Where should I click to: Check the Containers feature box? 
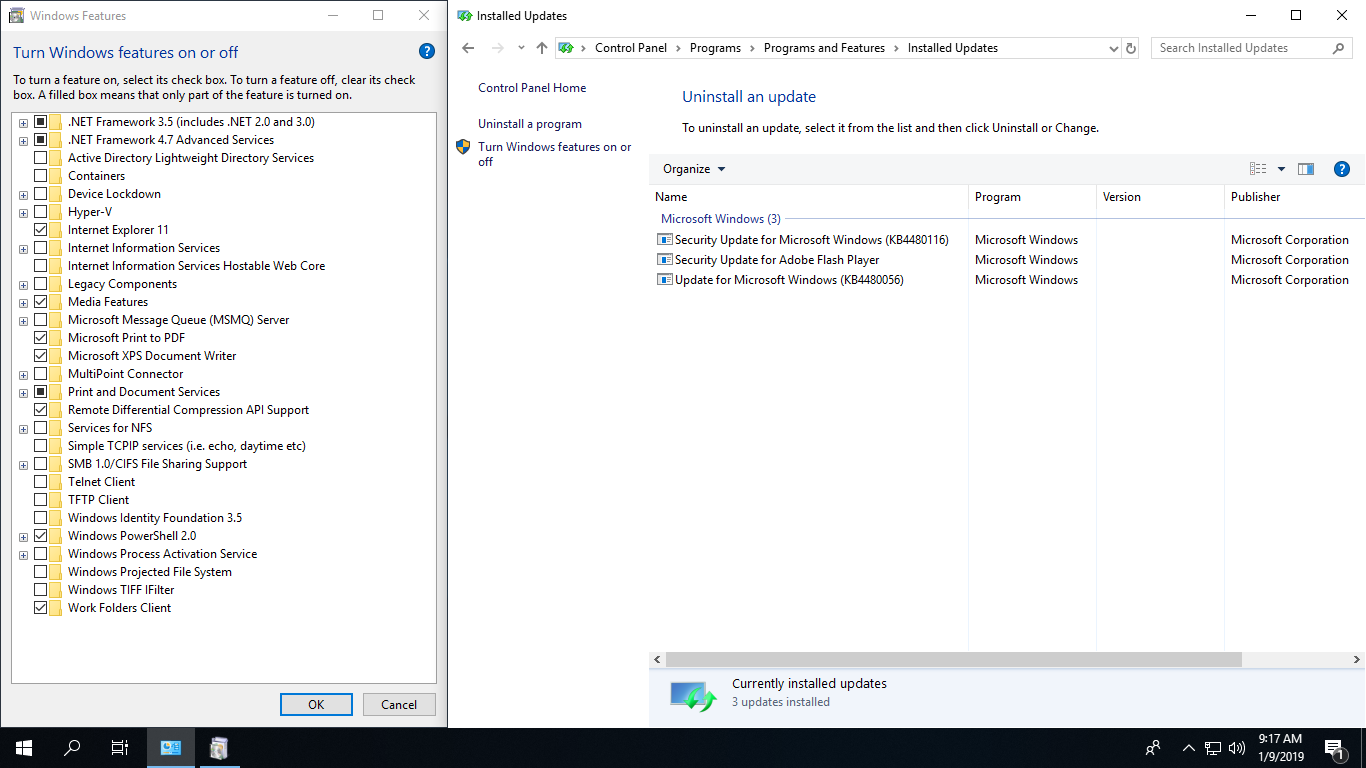point(41,176)
